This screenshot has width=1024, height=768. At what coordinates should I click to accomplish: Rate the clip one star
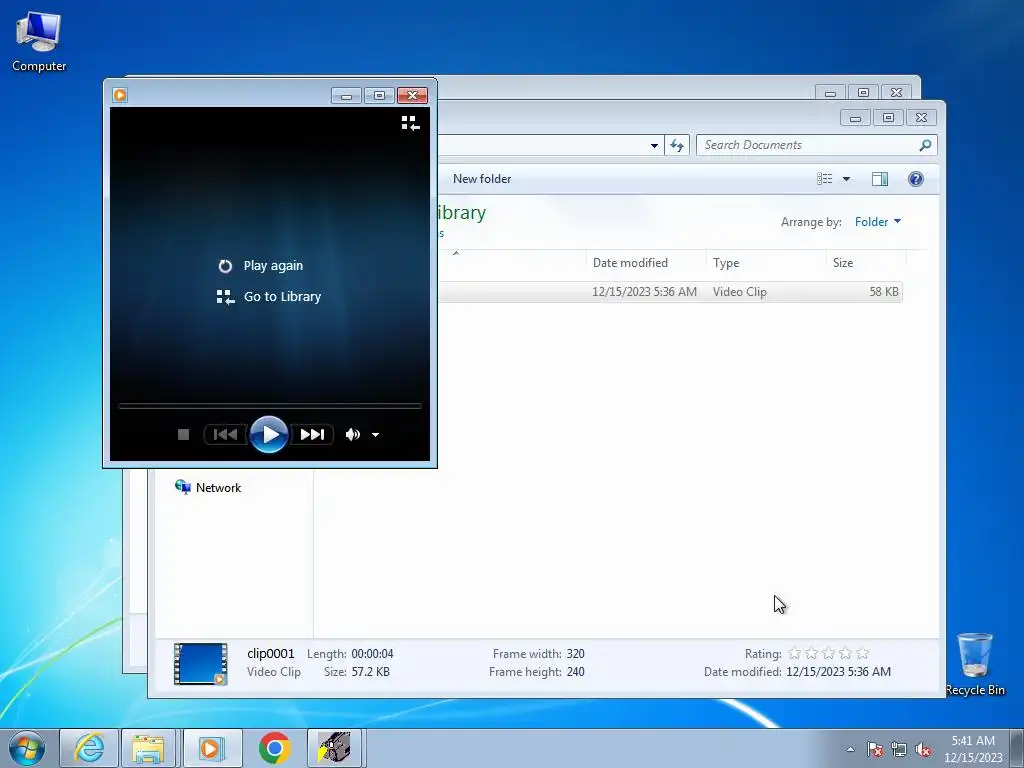click(795, 653)
